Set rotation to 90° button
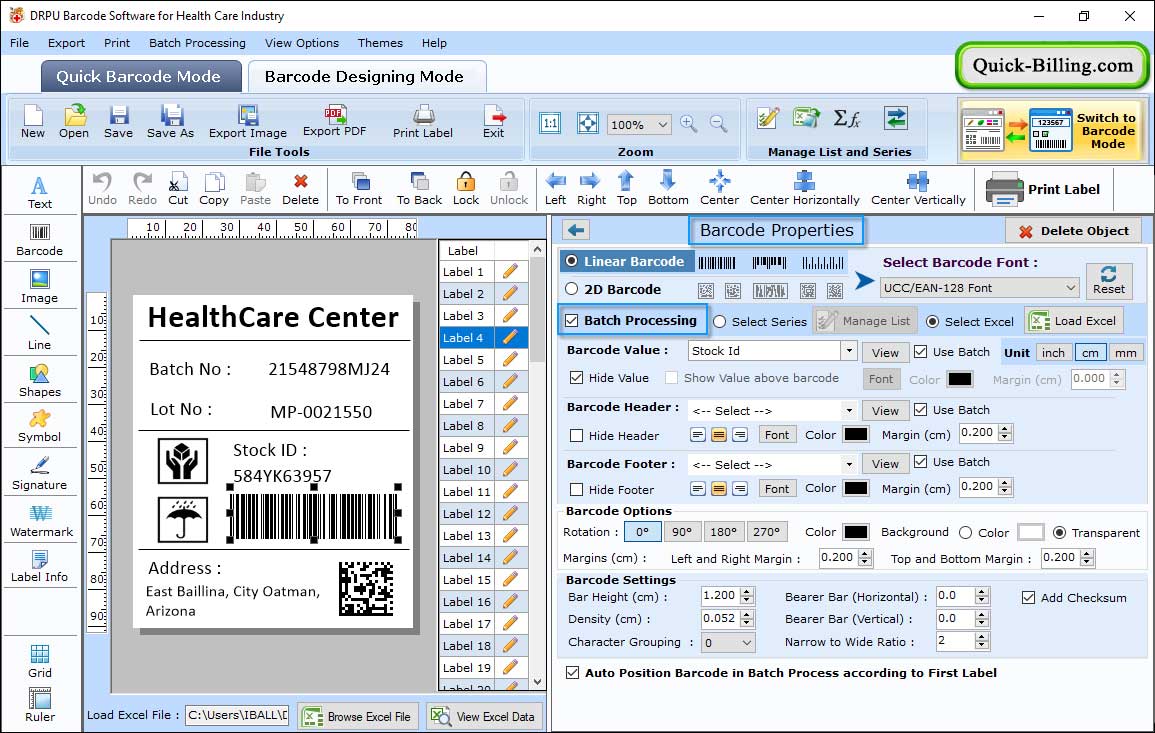 [682, 532]
